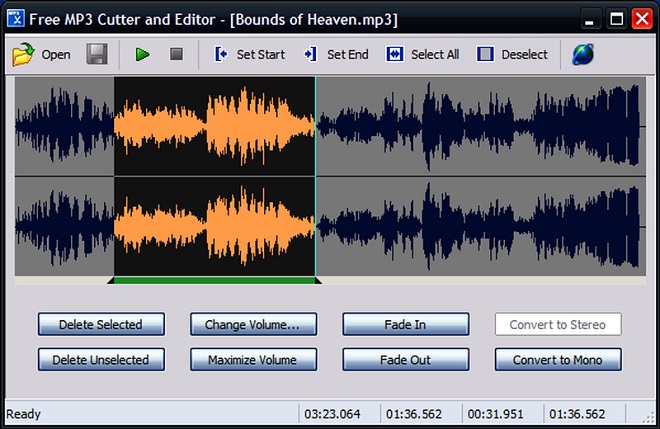660x429 pixels.
Task: Click the orange selected waveform in the bottom channel
Action: point(214,226)
